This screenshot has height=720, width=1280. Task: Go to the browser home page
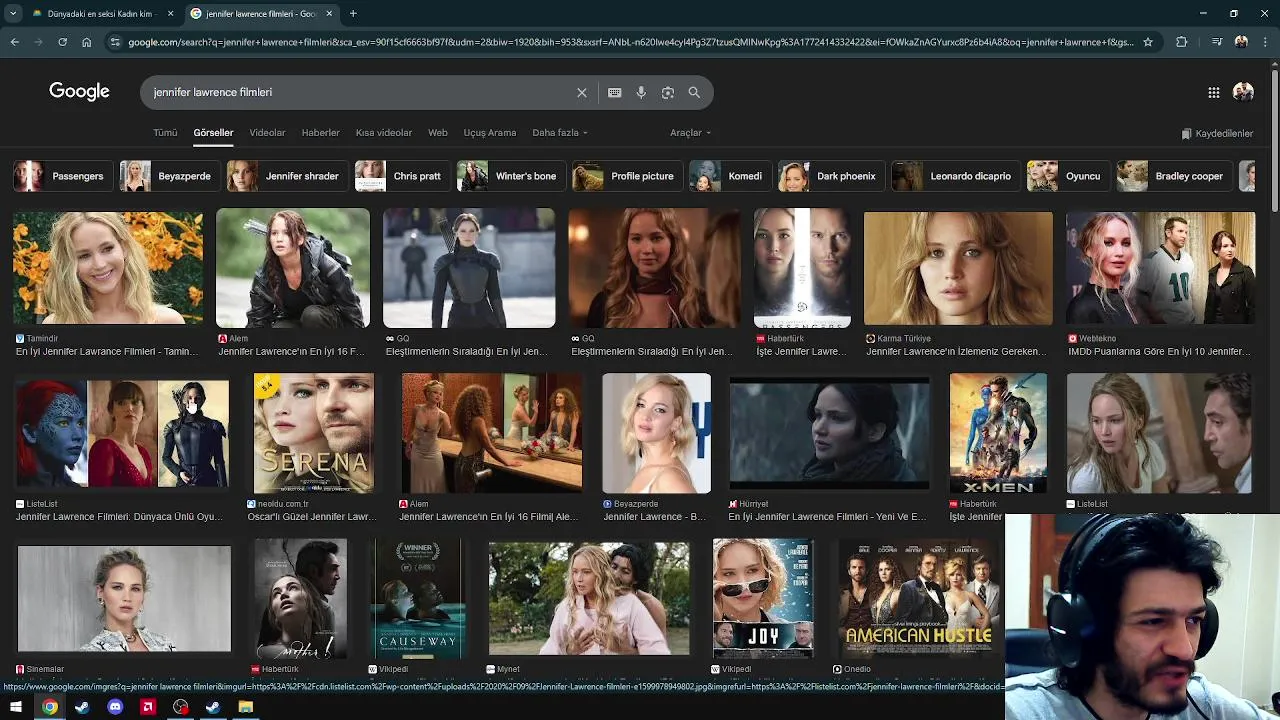86,42
